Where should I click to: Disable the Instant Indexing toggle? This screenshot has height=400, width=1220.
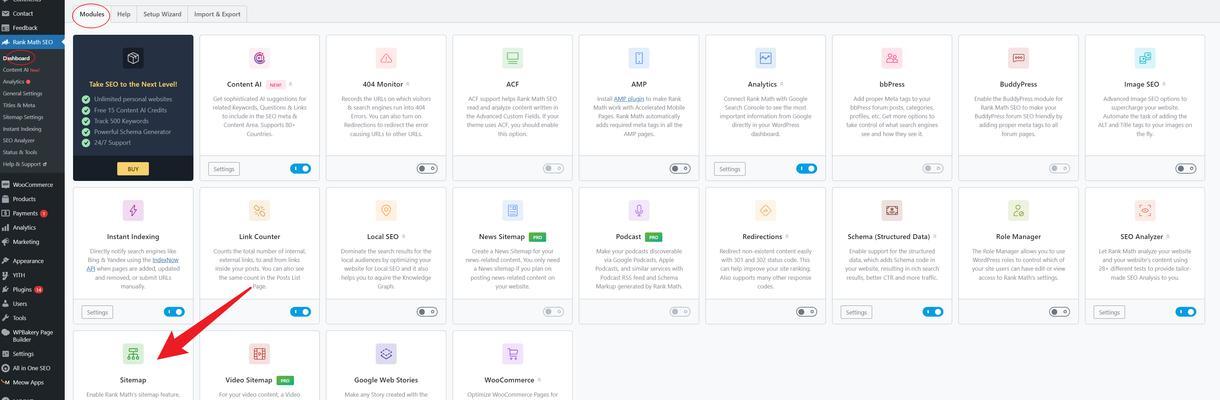click(174, 312)
